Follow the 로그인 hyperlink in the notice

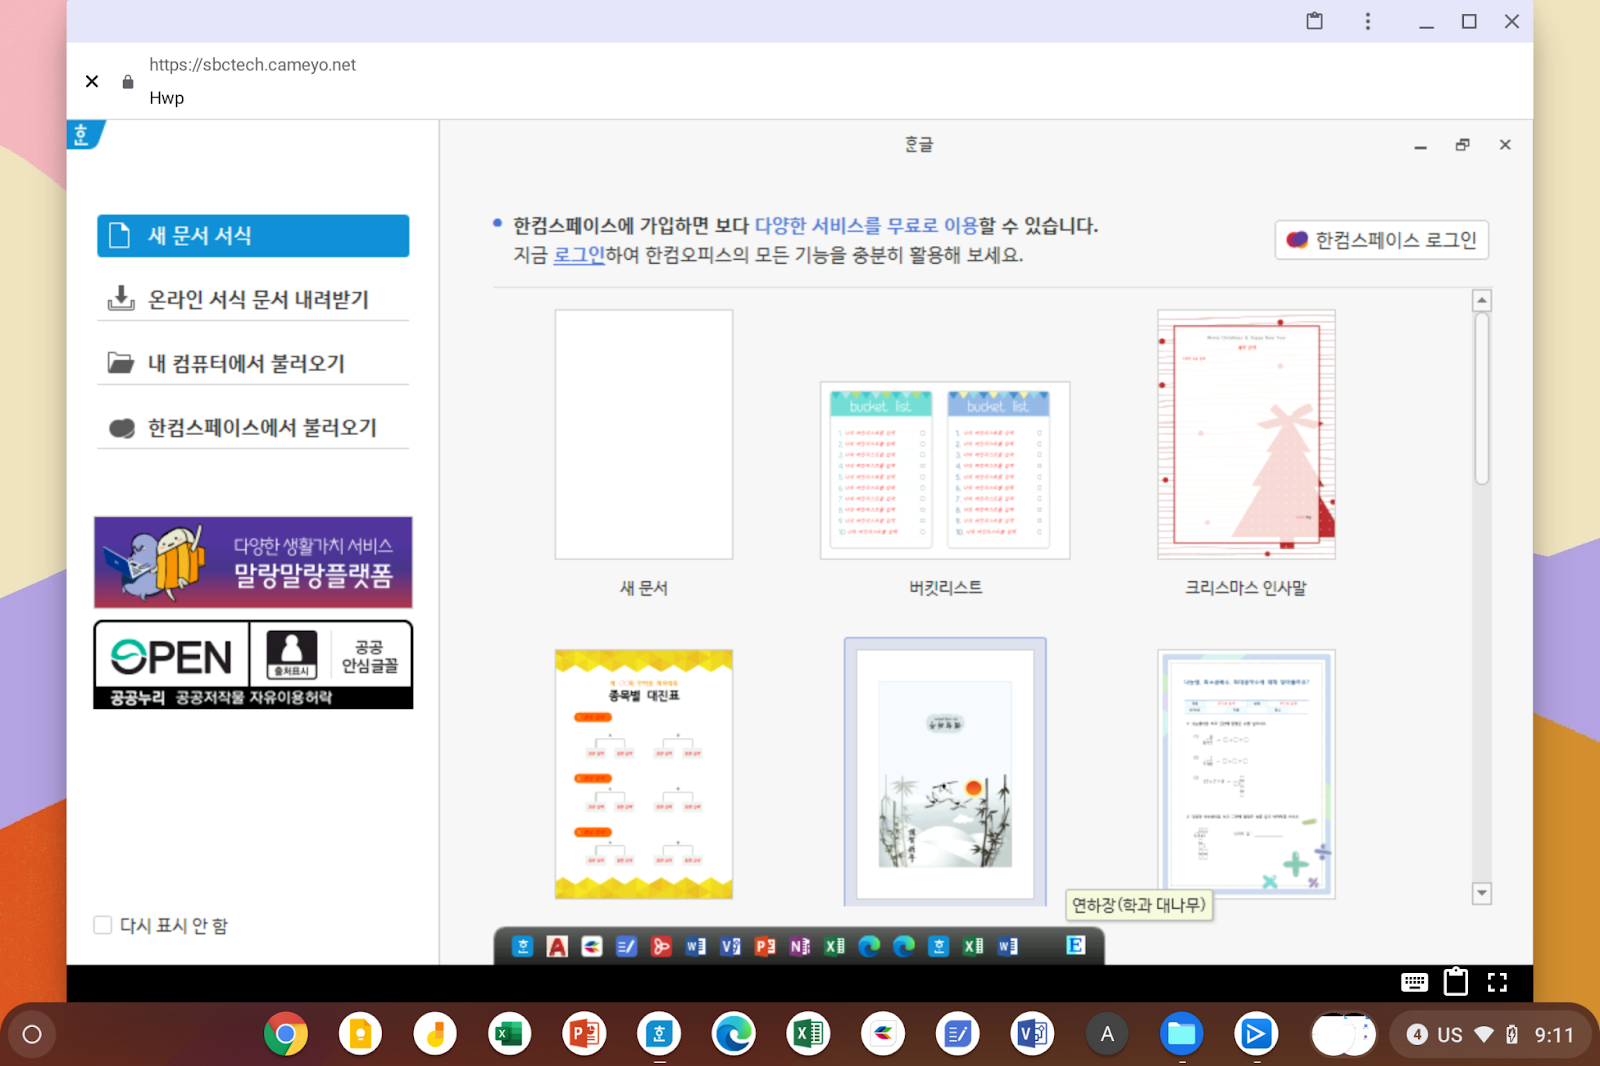click(x=579, y=255)
